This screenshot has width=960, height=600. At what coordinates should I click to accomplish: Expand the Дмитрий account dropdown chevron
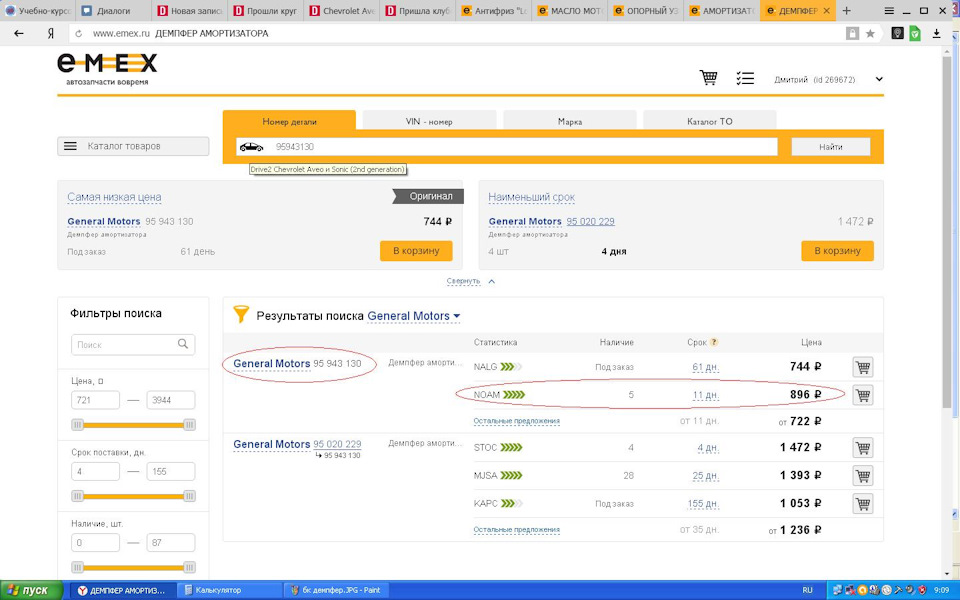(x=879, y=79)
